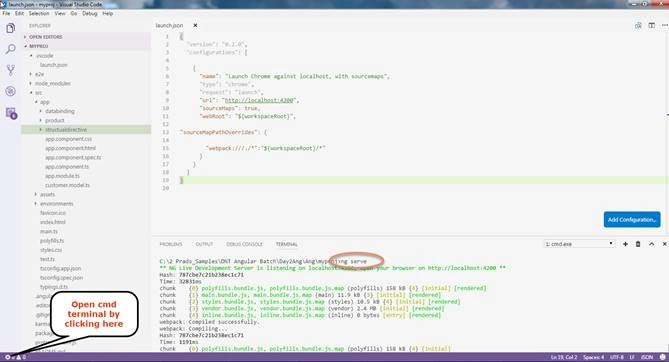This screenshot has height=362, width=669.
Task: Open app.module.ts file
Action: 62,176
